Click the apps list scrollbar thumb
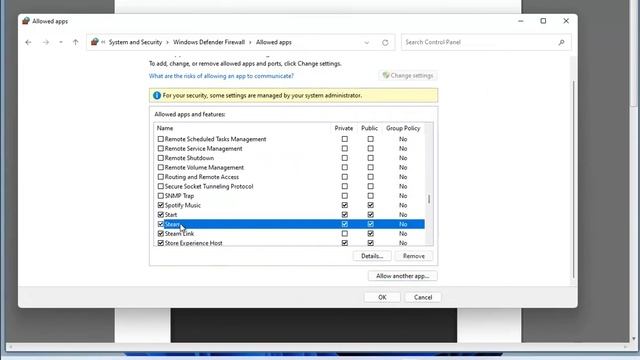This screenshot has width=640, height=360. coord(429,199)
